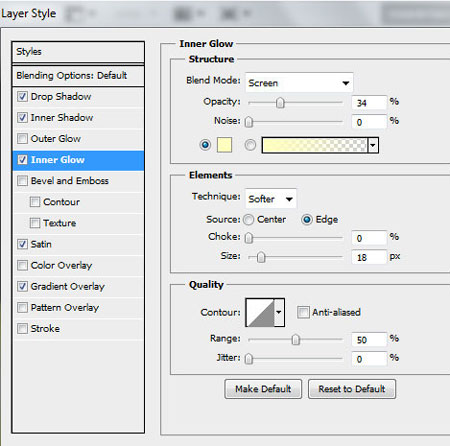Select the Outer Glow style label

tap(56, 139)
